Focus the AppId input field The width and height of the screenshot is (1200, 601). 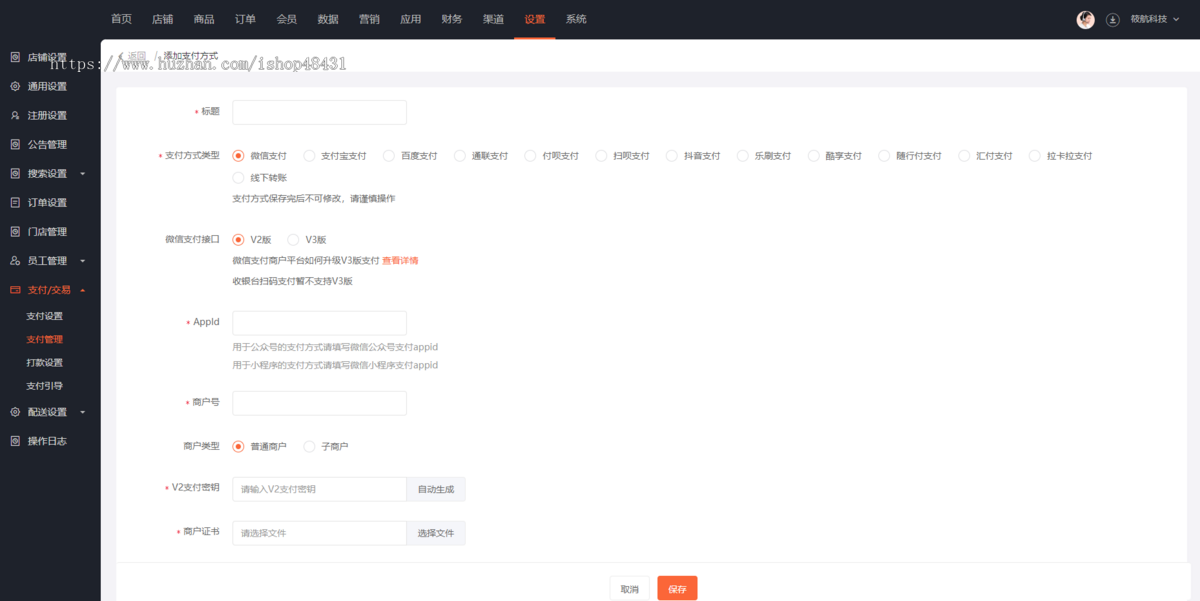click(319, 323)
